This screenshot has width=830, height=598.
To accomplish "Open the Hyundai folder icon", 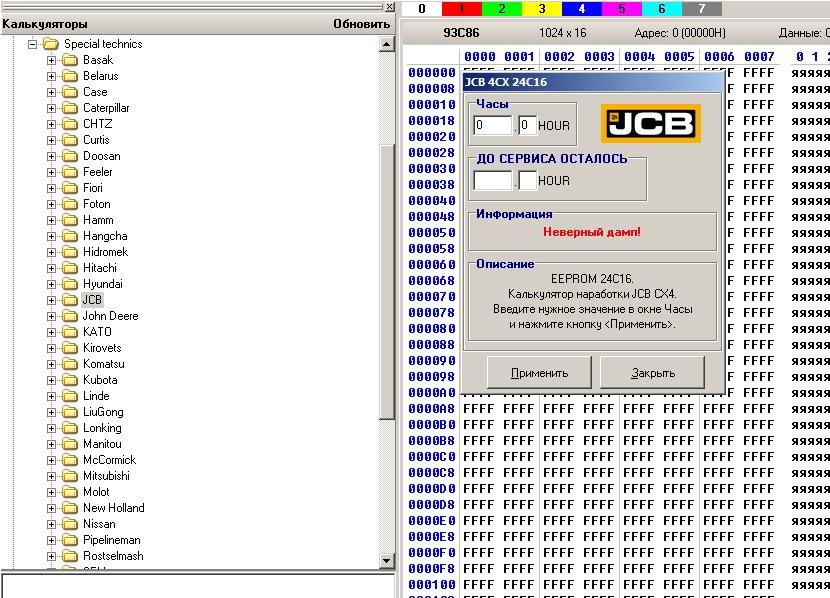I will click(x=70, y=284).
